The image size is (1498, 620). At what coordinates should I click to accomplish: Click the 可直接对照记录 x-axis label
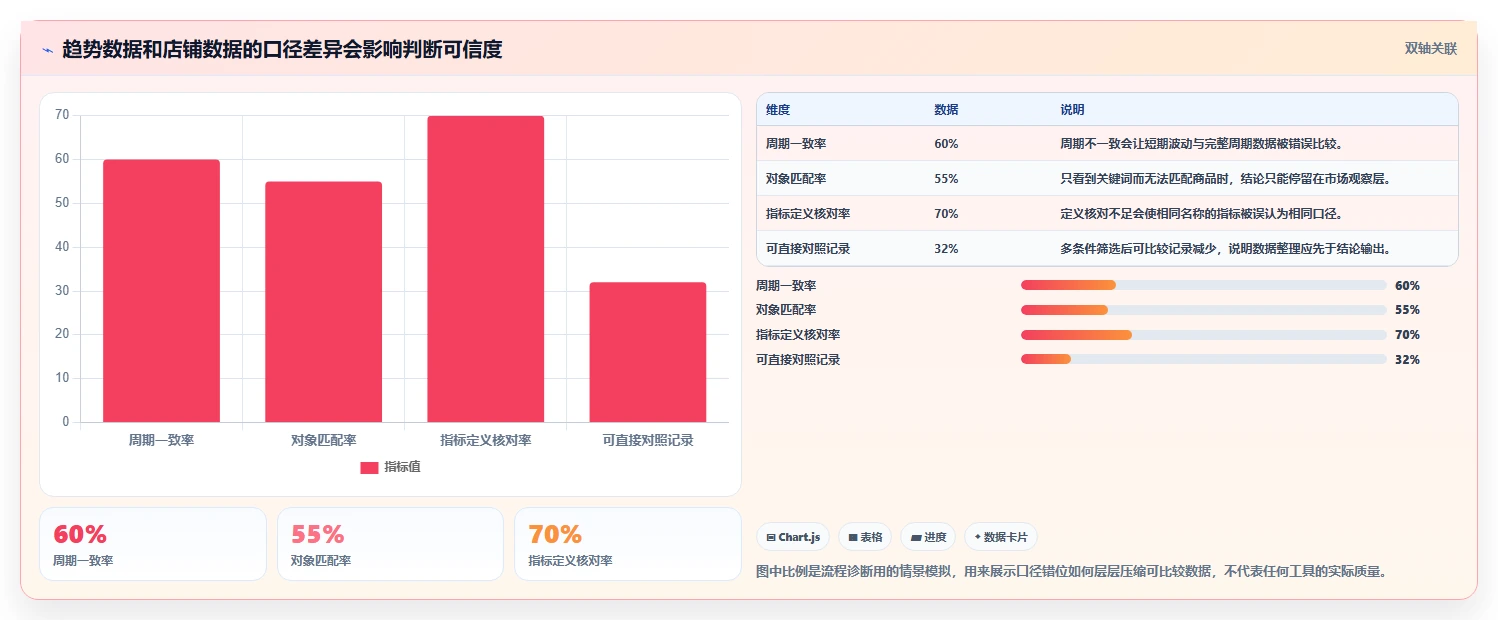click(x=647, y=440)
